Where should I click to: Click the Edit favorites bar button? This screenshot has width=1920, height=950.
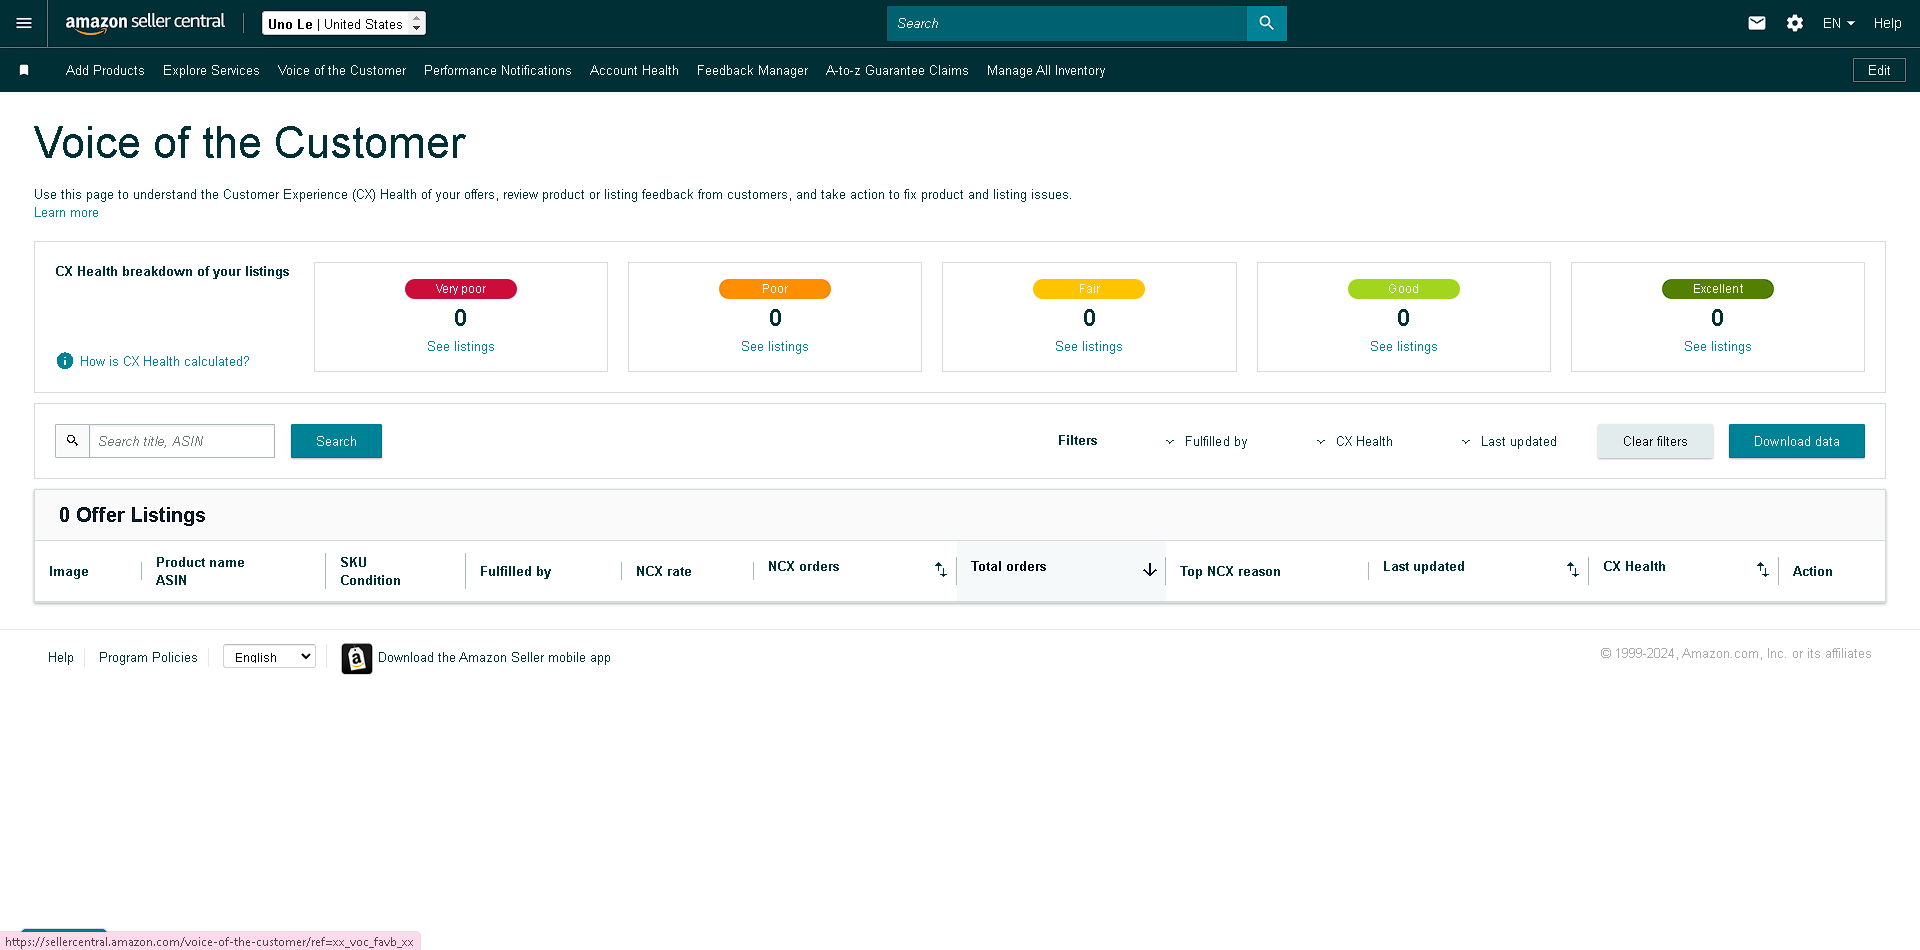(x=1879, y=70)
